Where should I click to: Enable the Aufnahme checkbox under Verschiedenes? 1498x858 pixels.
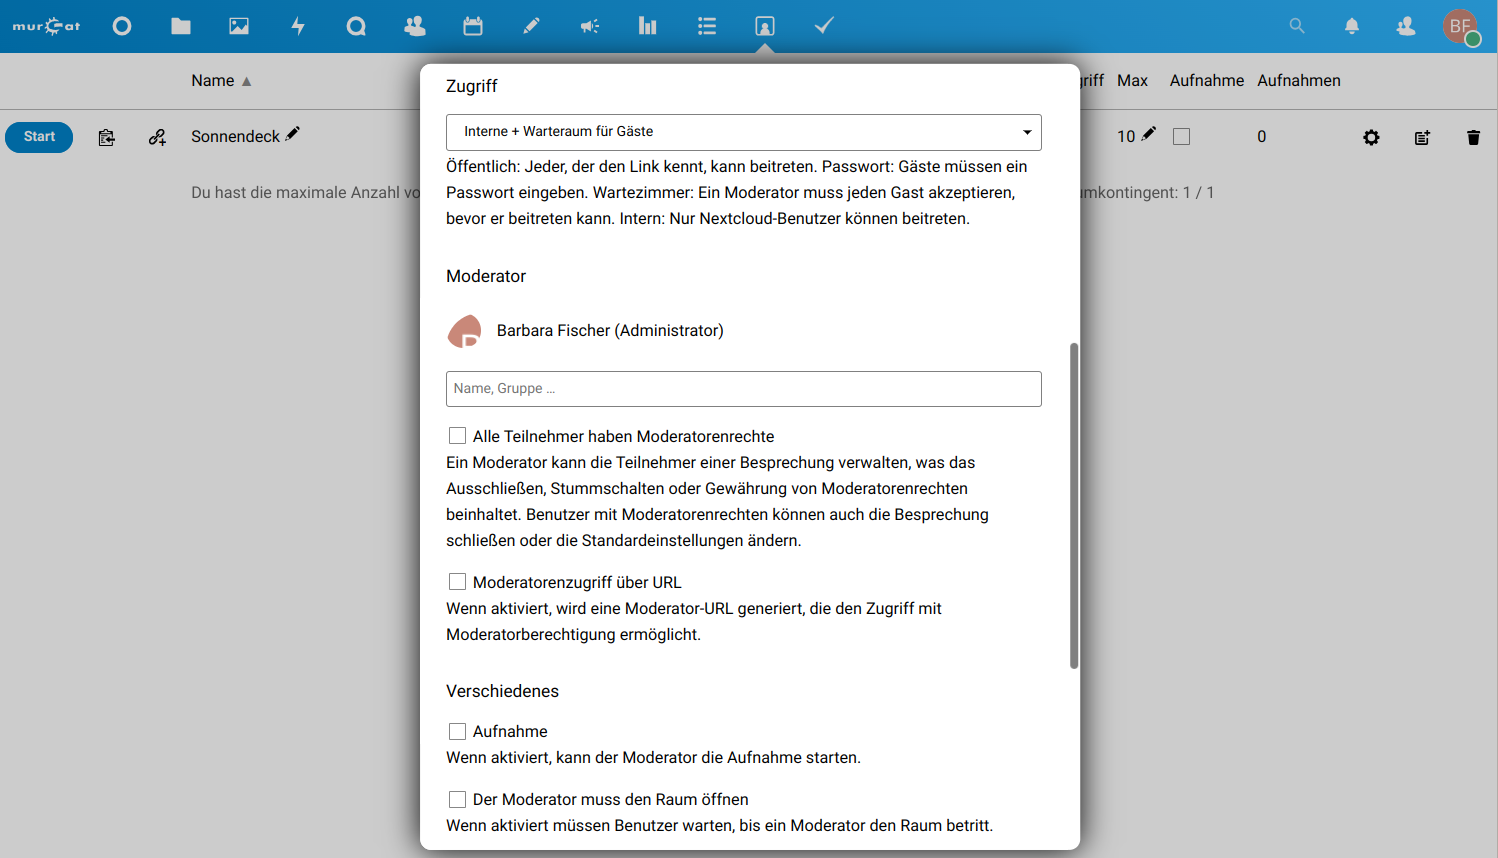point(457,732)
